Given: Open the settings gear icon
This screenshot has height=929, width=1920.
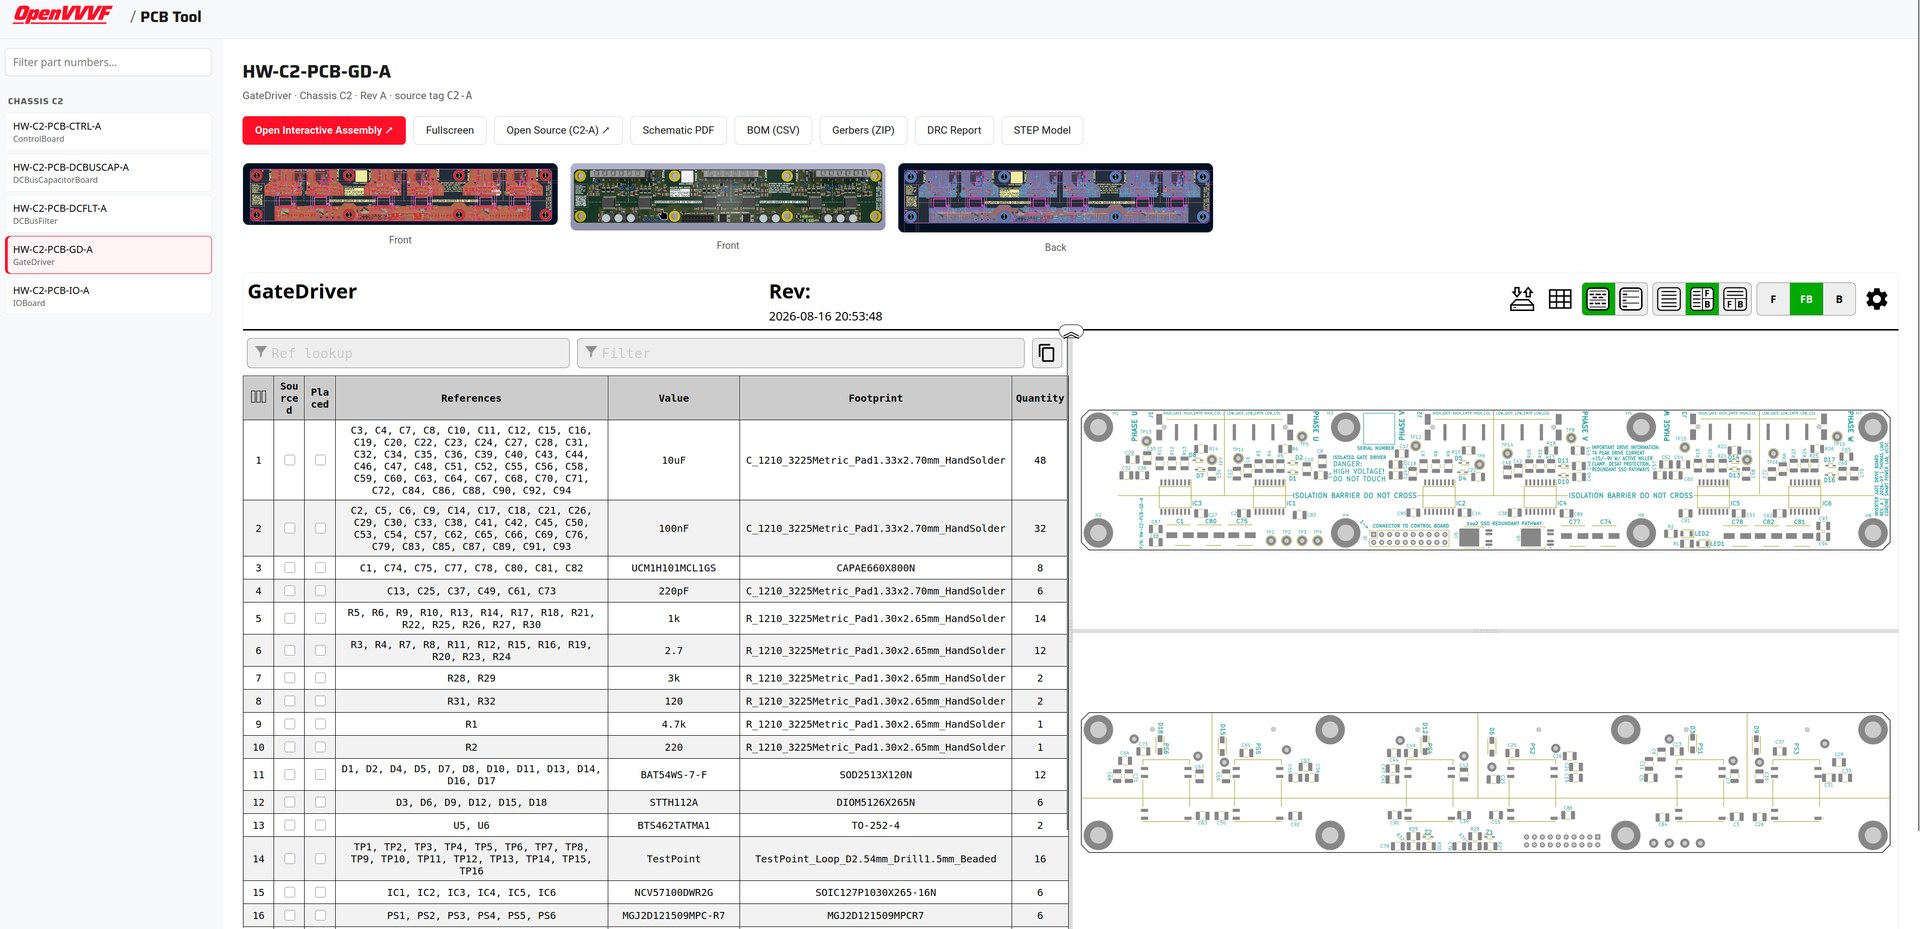Looking at the screenshot, I should 1877,299.
